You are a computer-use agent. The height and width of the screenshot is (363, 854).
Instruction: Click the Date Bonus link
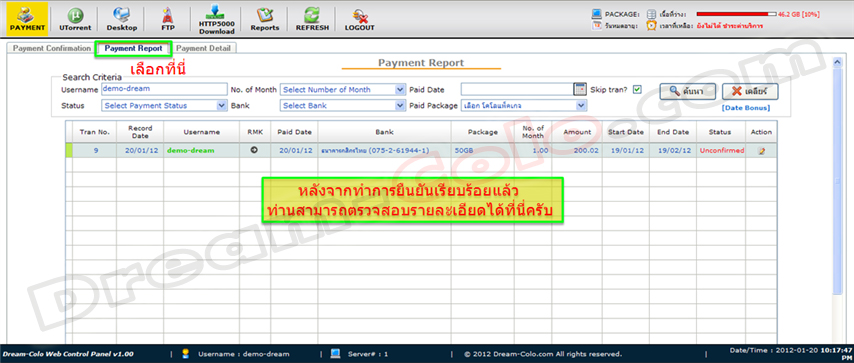(746, 108)
